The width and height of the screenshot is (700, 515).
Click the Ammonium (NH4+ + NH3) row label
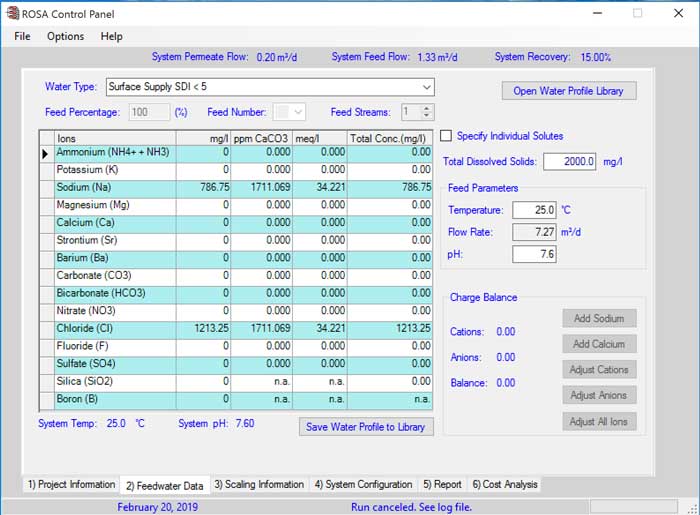[x=115, y=152]
